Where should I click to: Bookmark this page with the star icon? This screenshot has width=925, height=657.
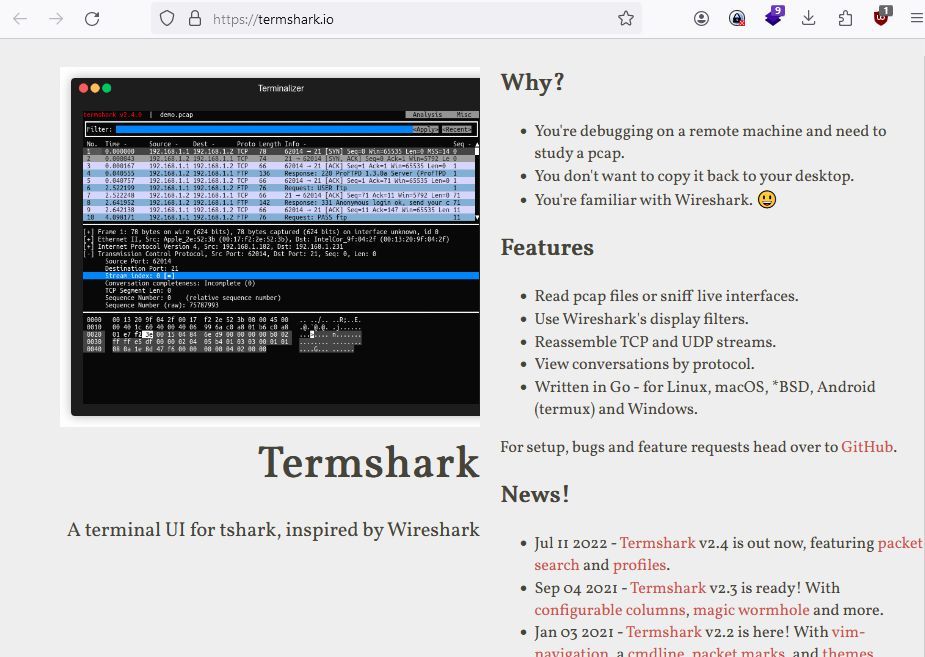pos(626,19)
